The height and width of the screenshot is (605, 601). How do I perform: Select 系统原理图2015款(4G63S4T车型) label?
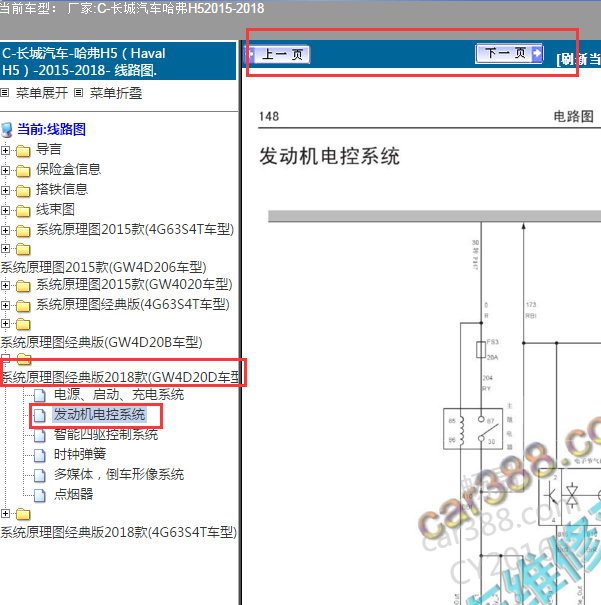coord(135,230)
